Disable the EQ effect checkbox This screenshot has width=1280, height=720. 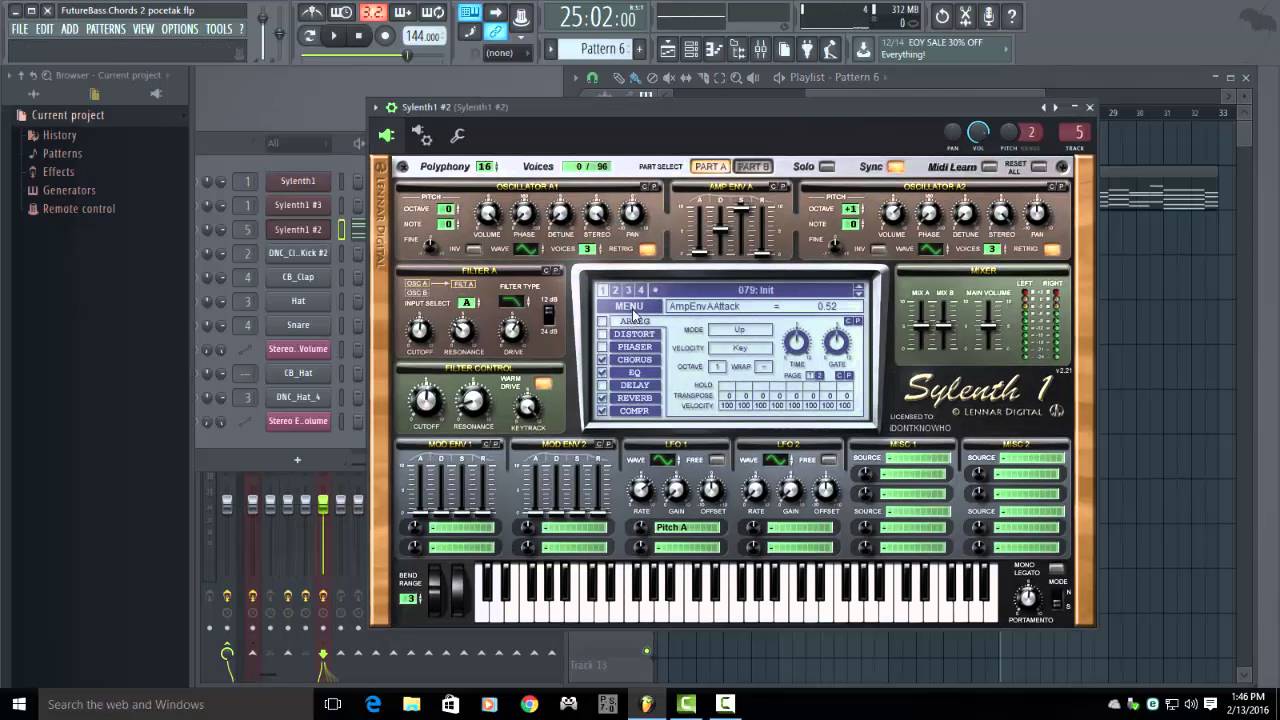(x=602, y=373)
